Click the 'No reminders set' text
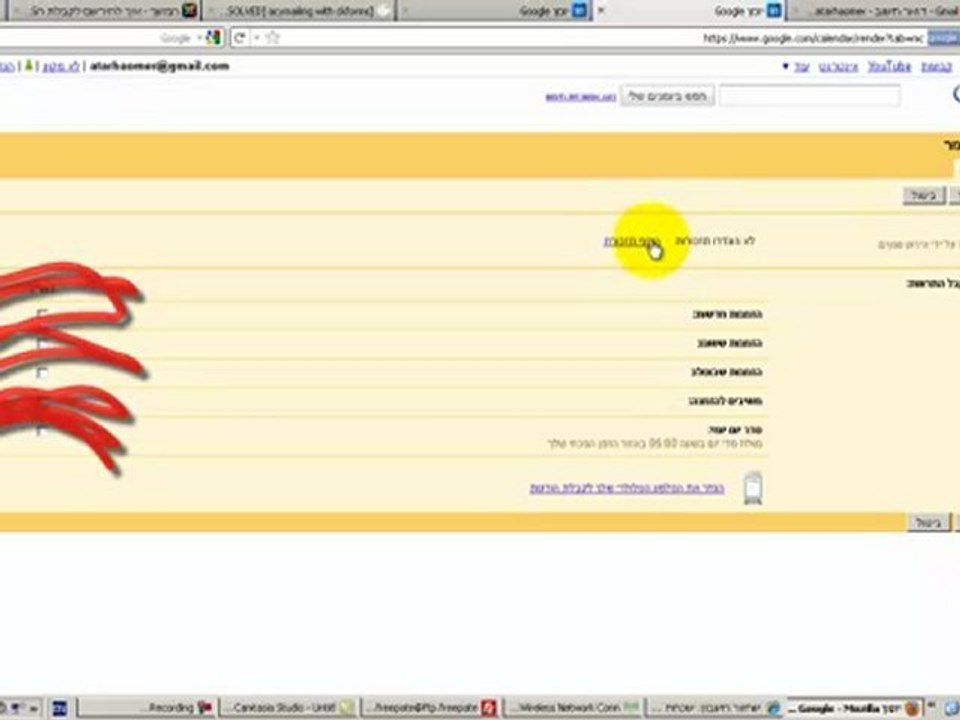The image size is (960, 720). pyautogui.click(x=715, y=241)
